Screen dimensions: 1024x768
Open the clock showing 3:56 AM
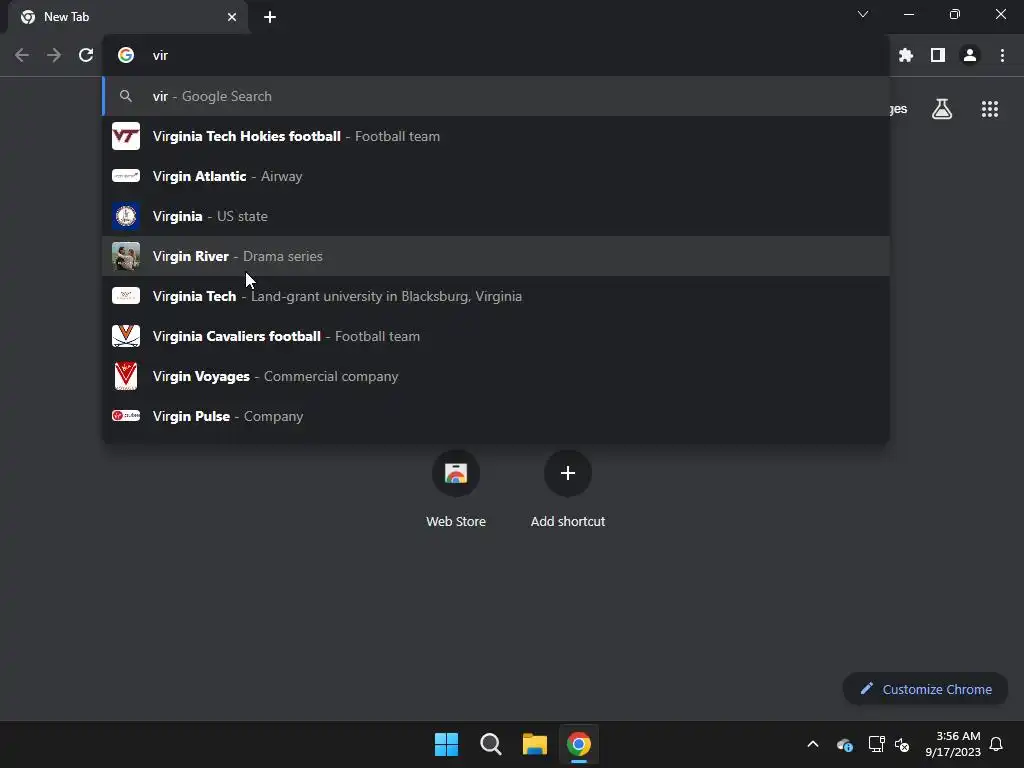tap(953, 744)
